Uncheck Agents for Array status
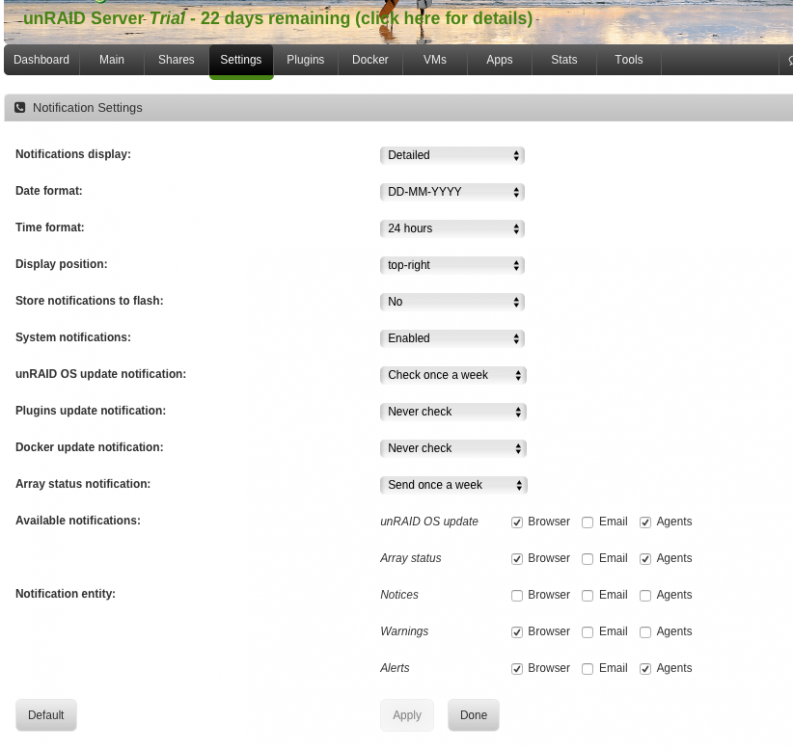 [x=645, y=559]
